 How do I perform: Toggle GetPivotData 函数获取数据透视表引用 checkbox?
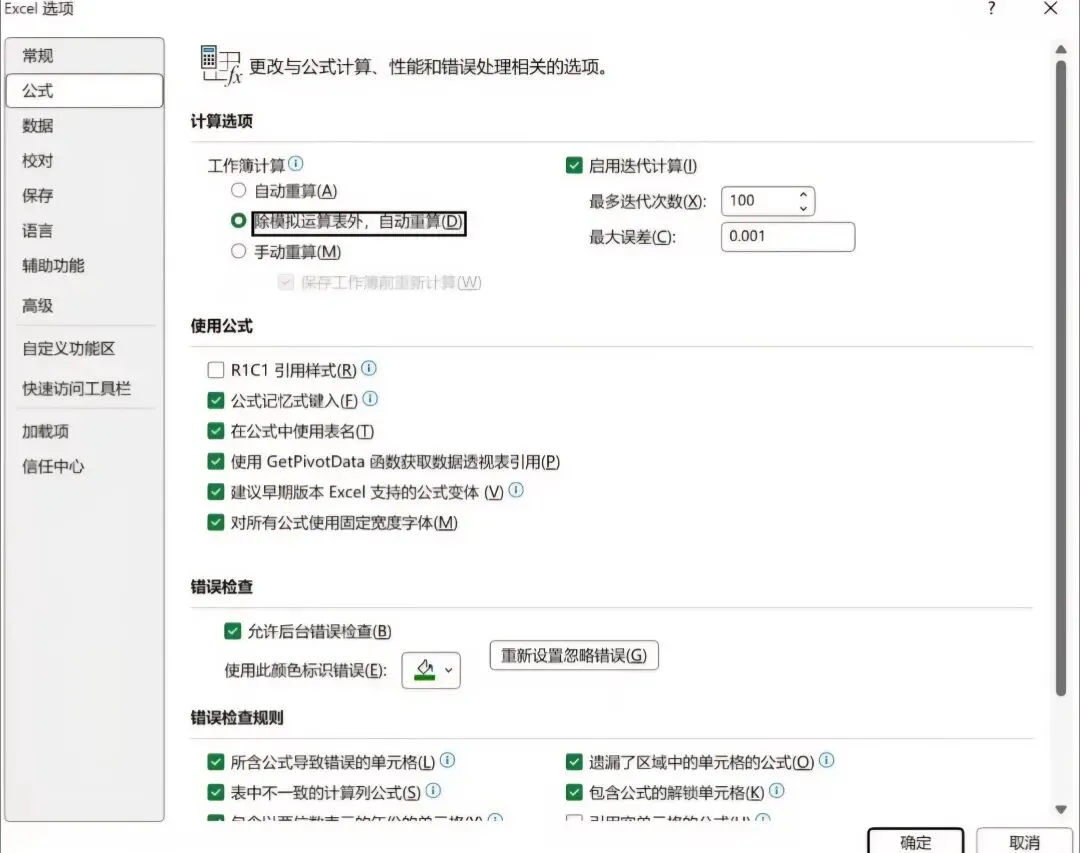[x=216, y=461]
